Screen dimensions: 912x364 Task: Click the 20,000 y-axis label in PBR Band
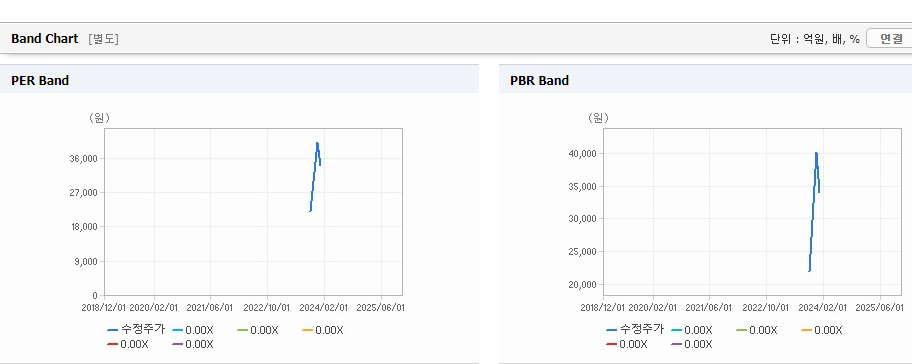(583, 284)
